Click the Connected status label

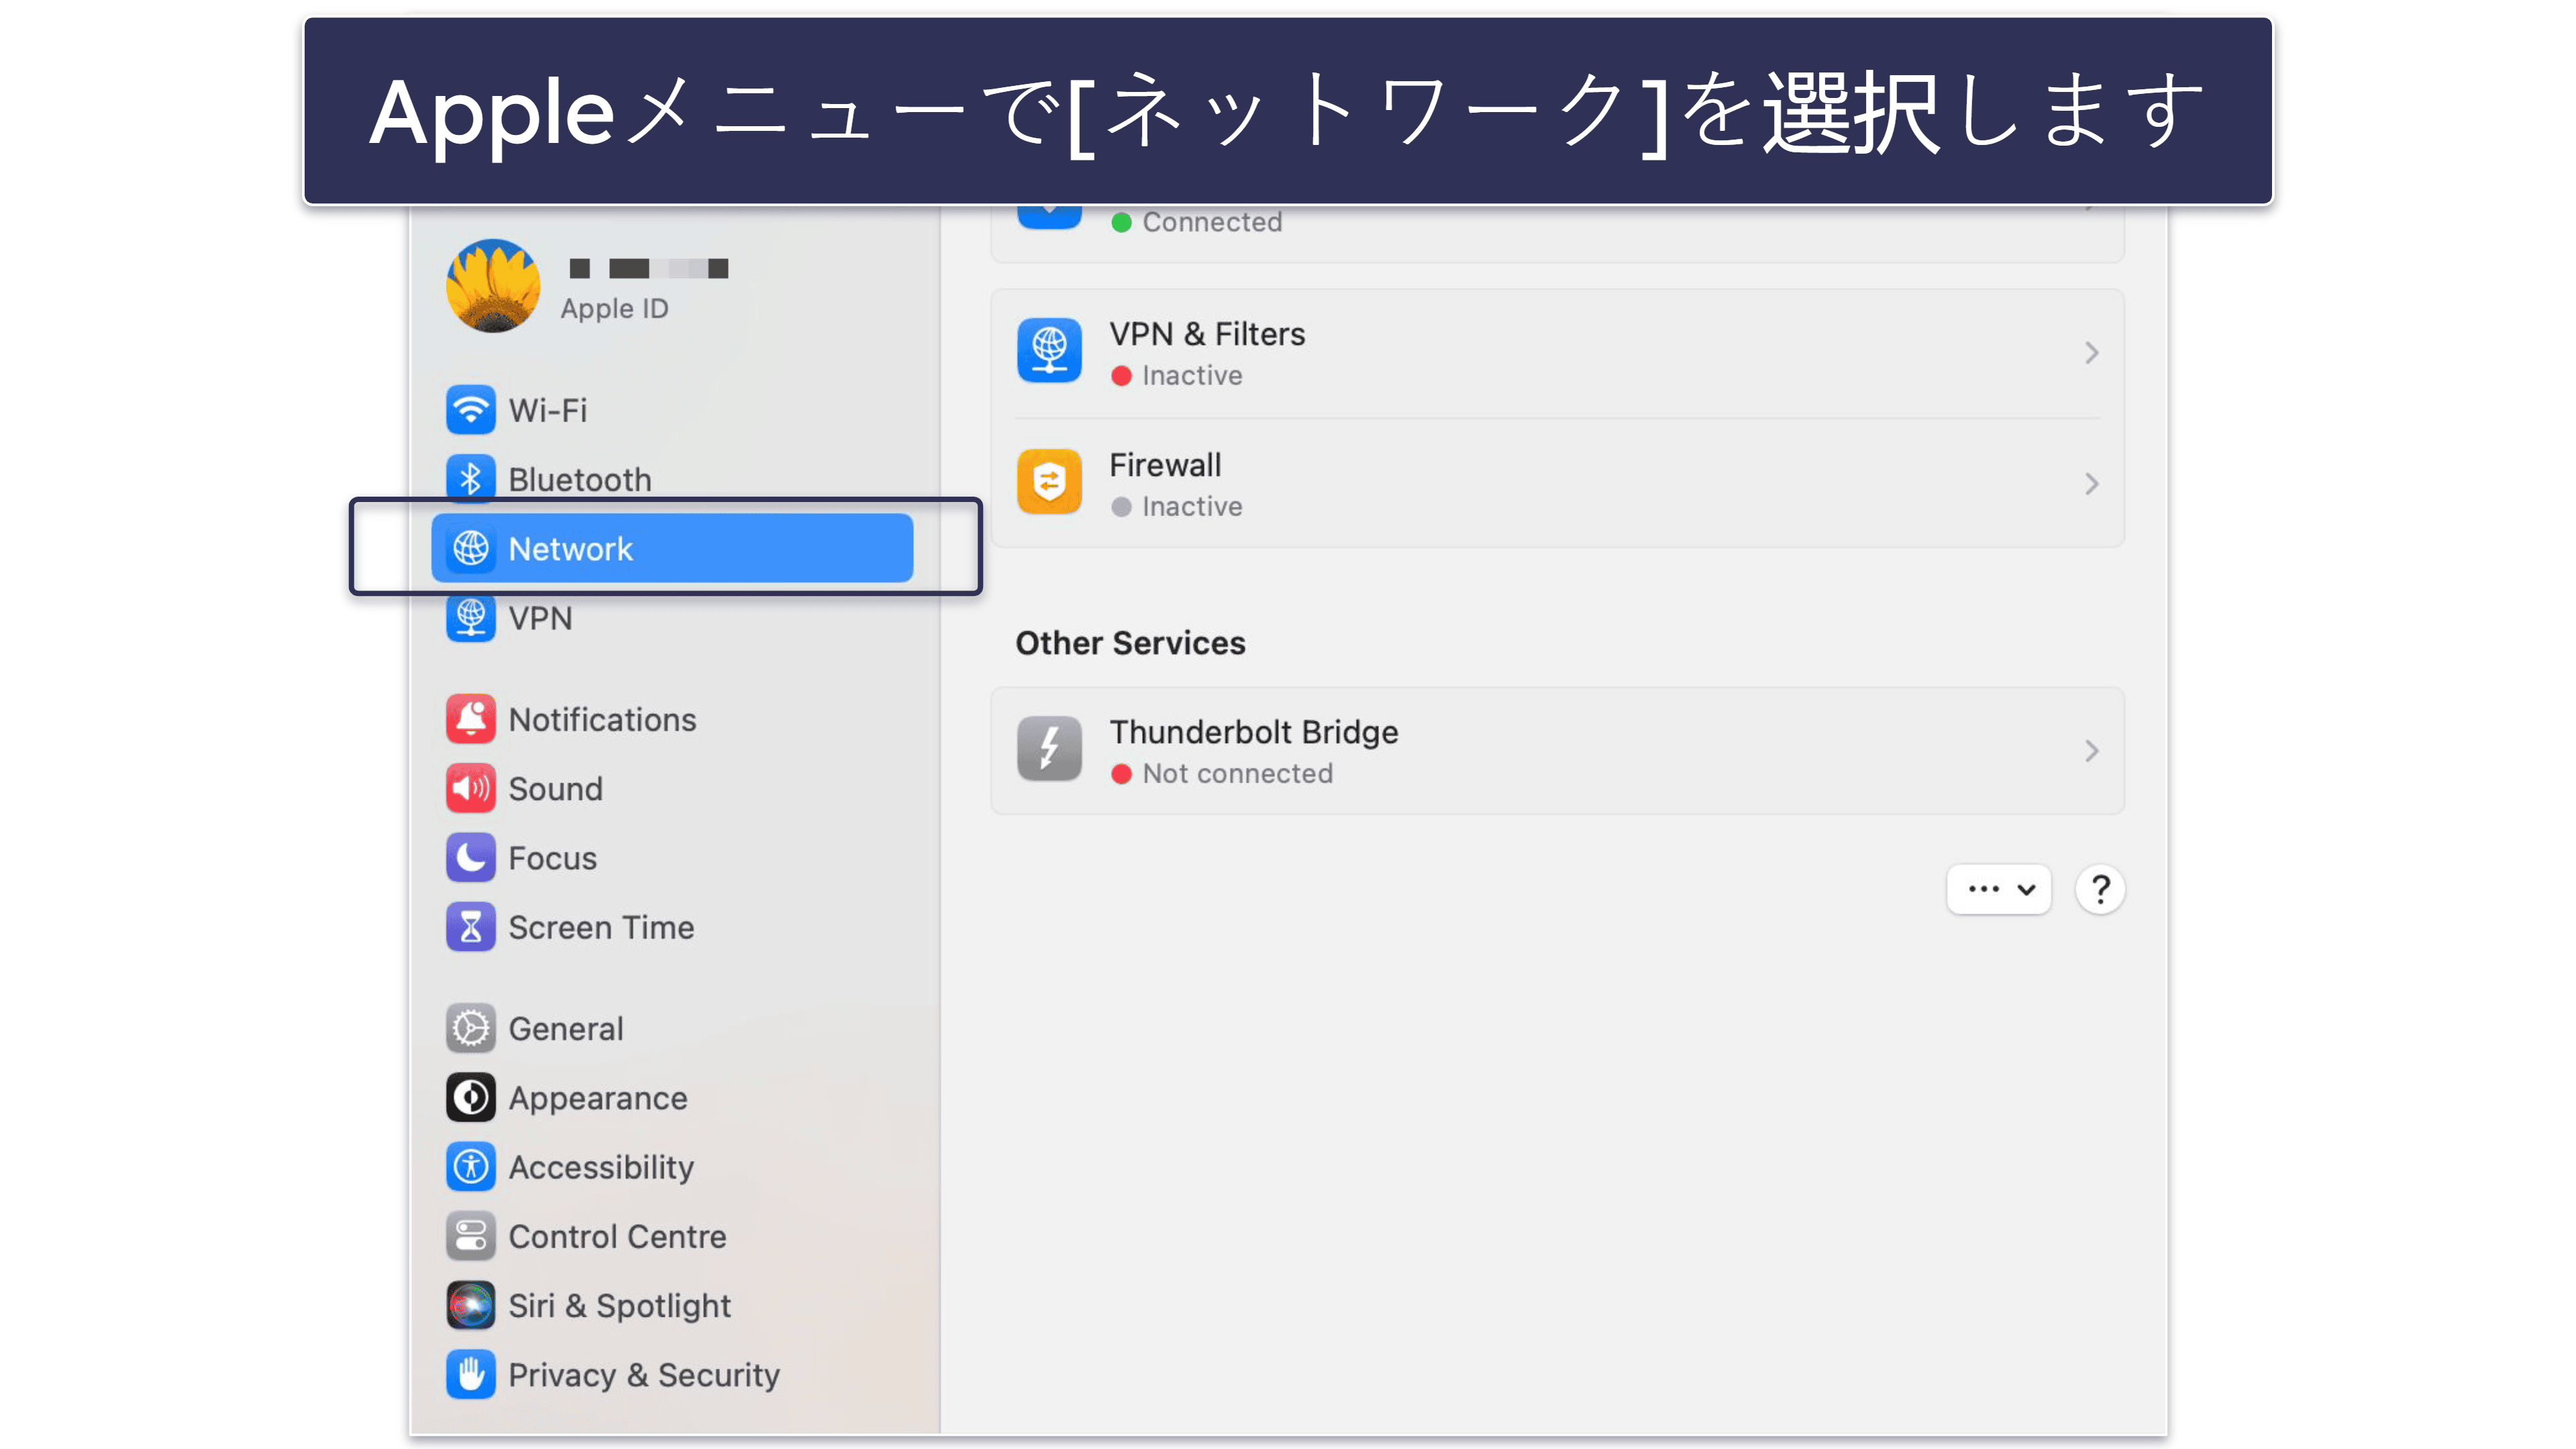[1212, 222]
